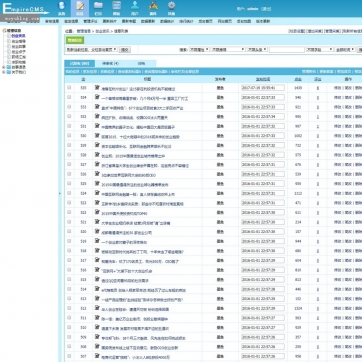Switch to the 归档 tab

click(x=141, y=63)
